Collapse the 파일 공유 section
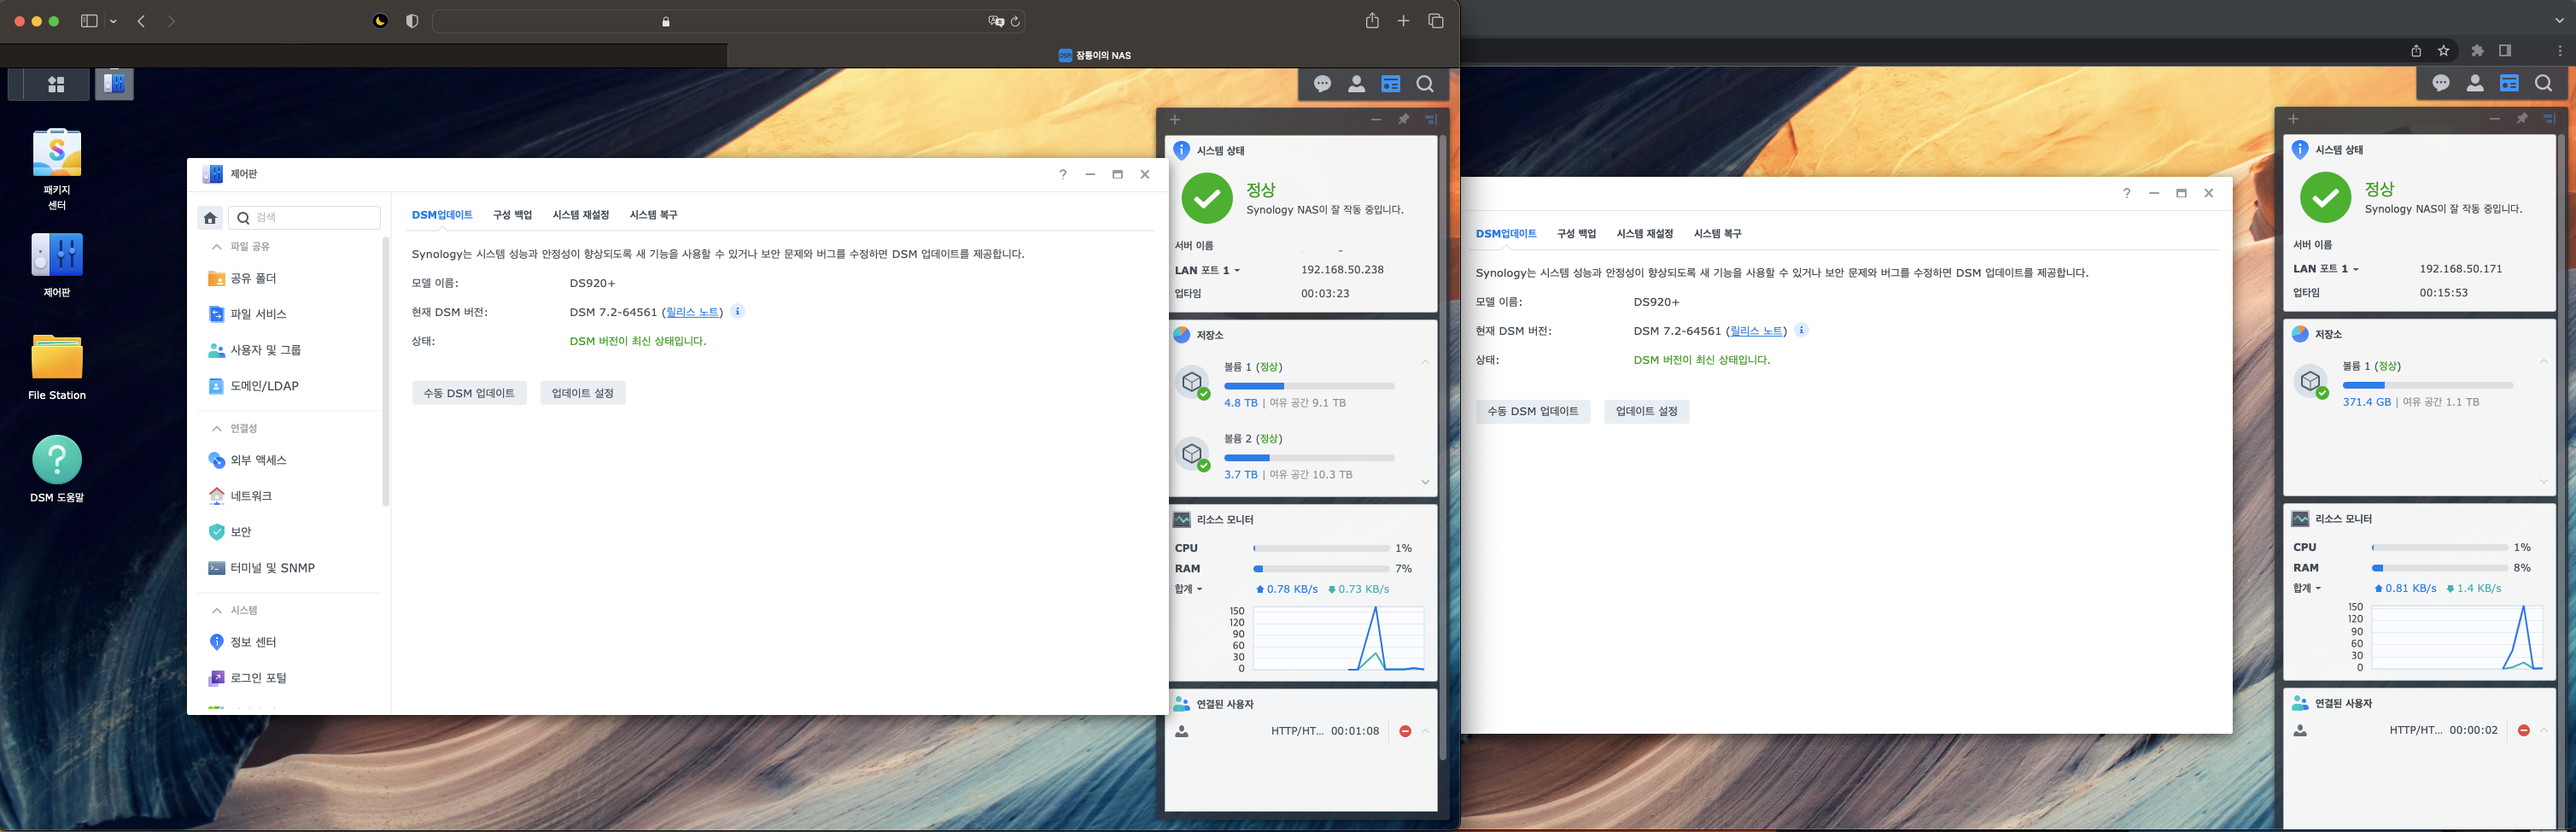2576x832 pixels. tap(216, 246)
